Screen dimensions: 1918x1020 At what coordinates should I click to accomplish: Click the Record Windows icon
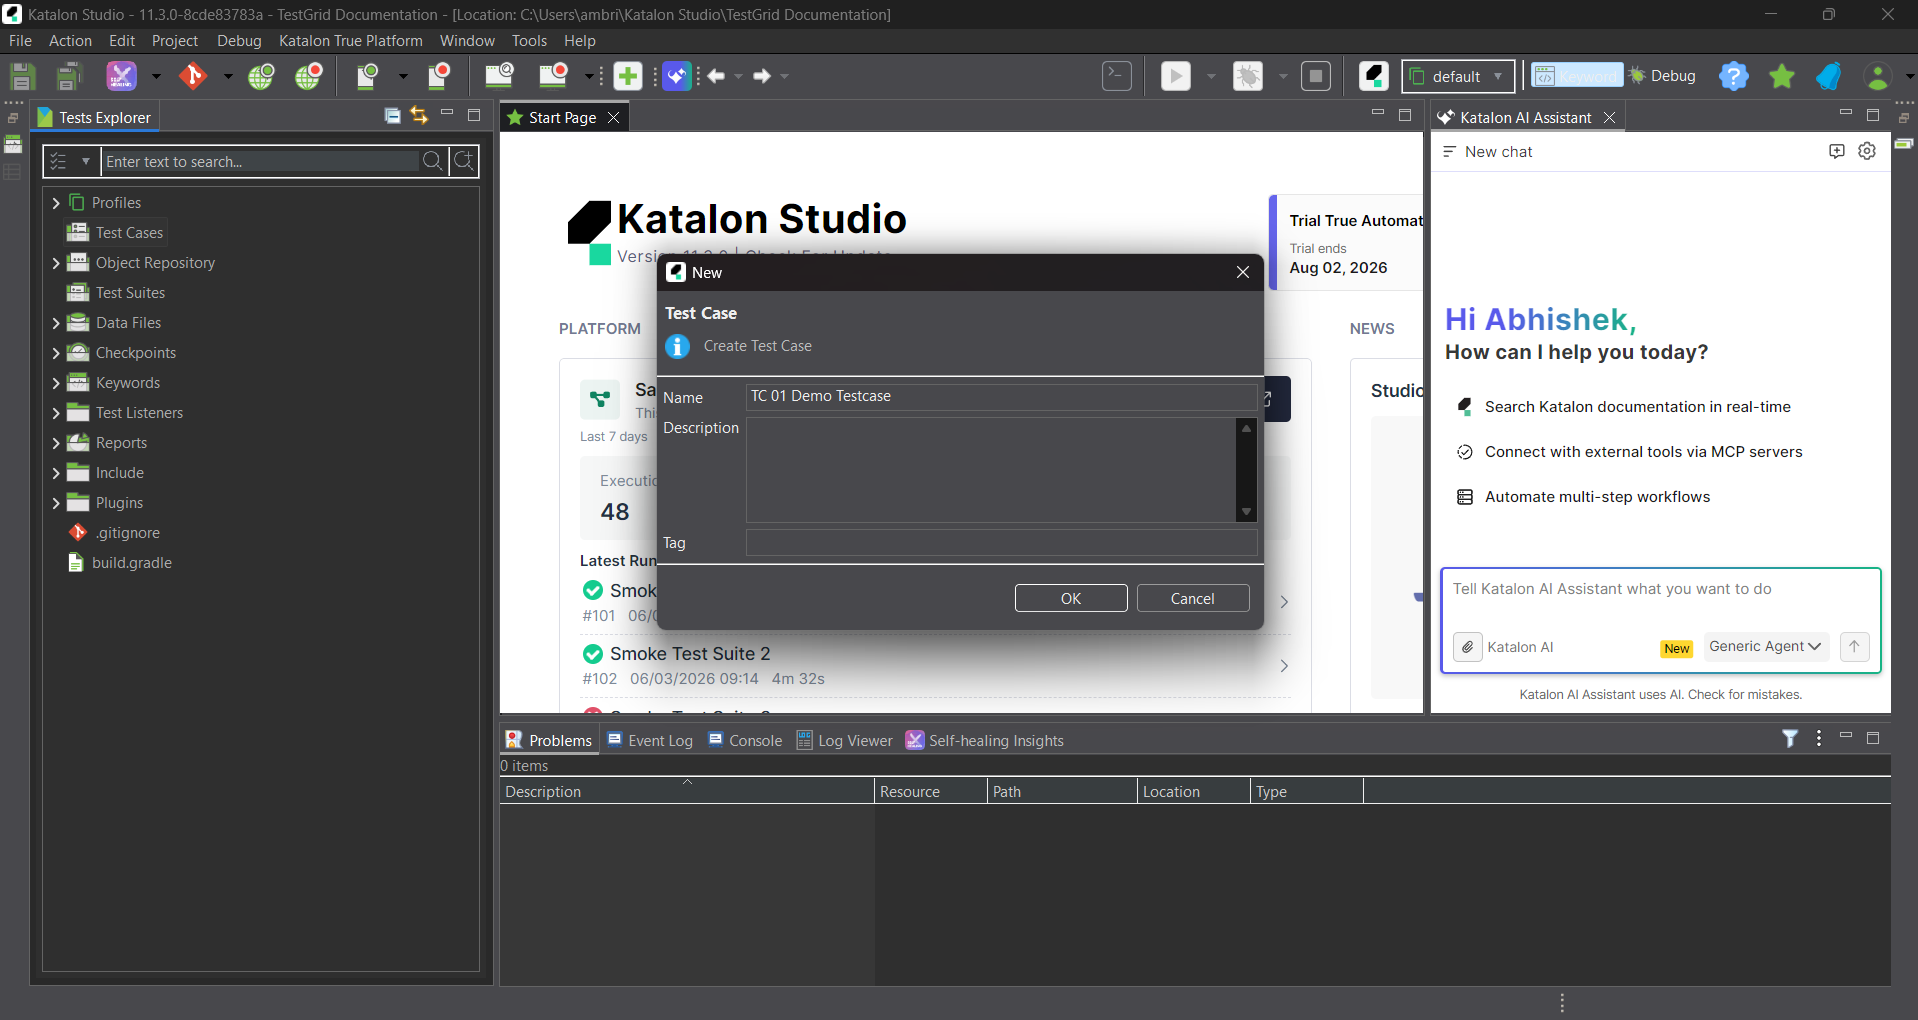coord(553,76)
